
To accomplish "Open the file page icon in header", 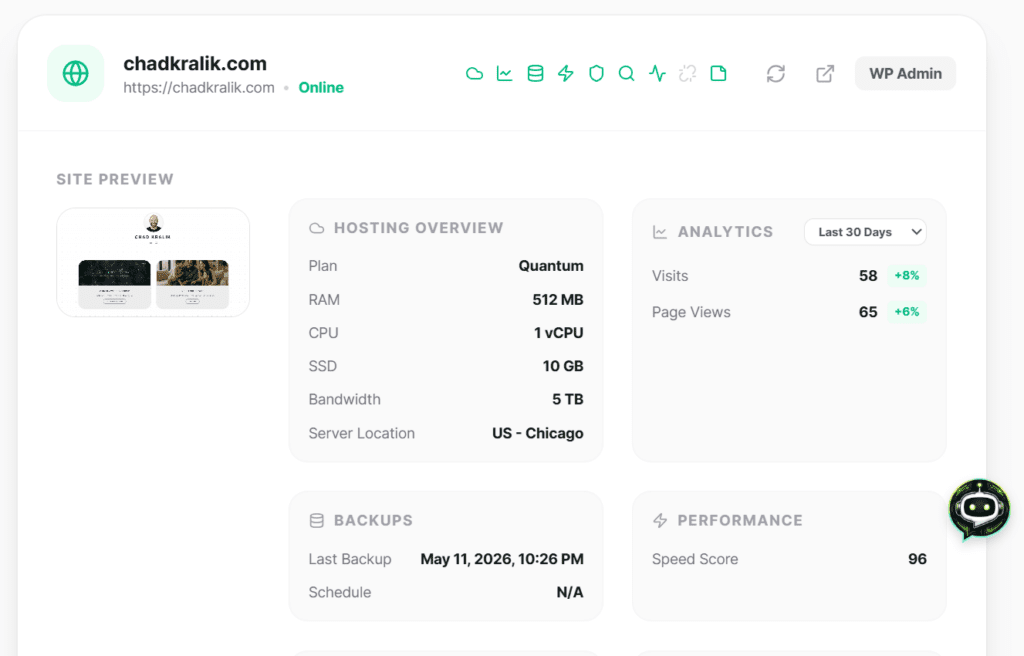I will [718, 74].
